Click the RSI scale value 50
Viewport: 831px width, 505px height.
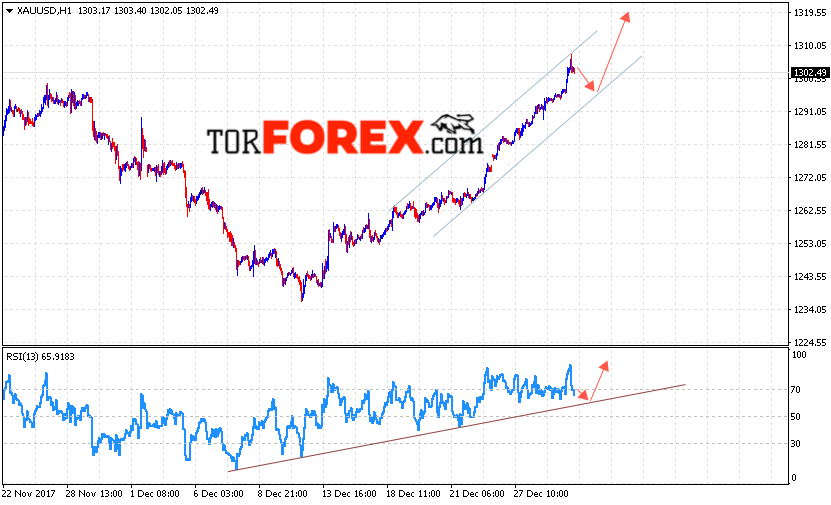(x=795, y=417)
